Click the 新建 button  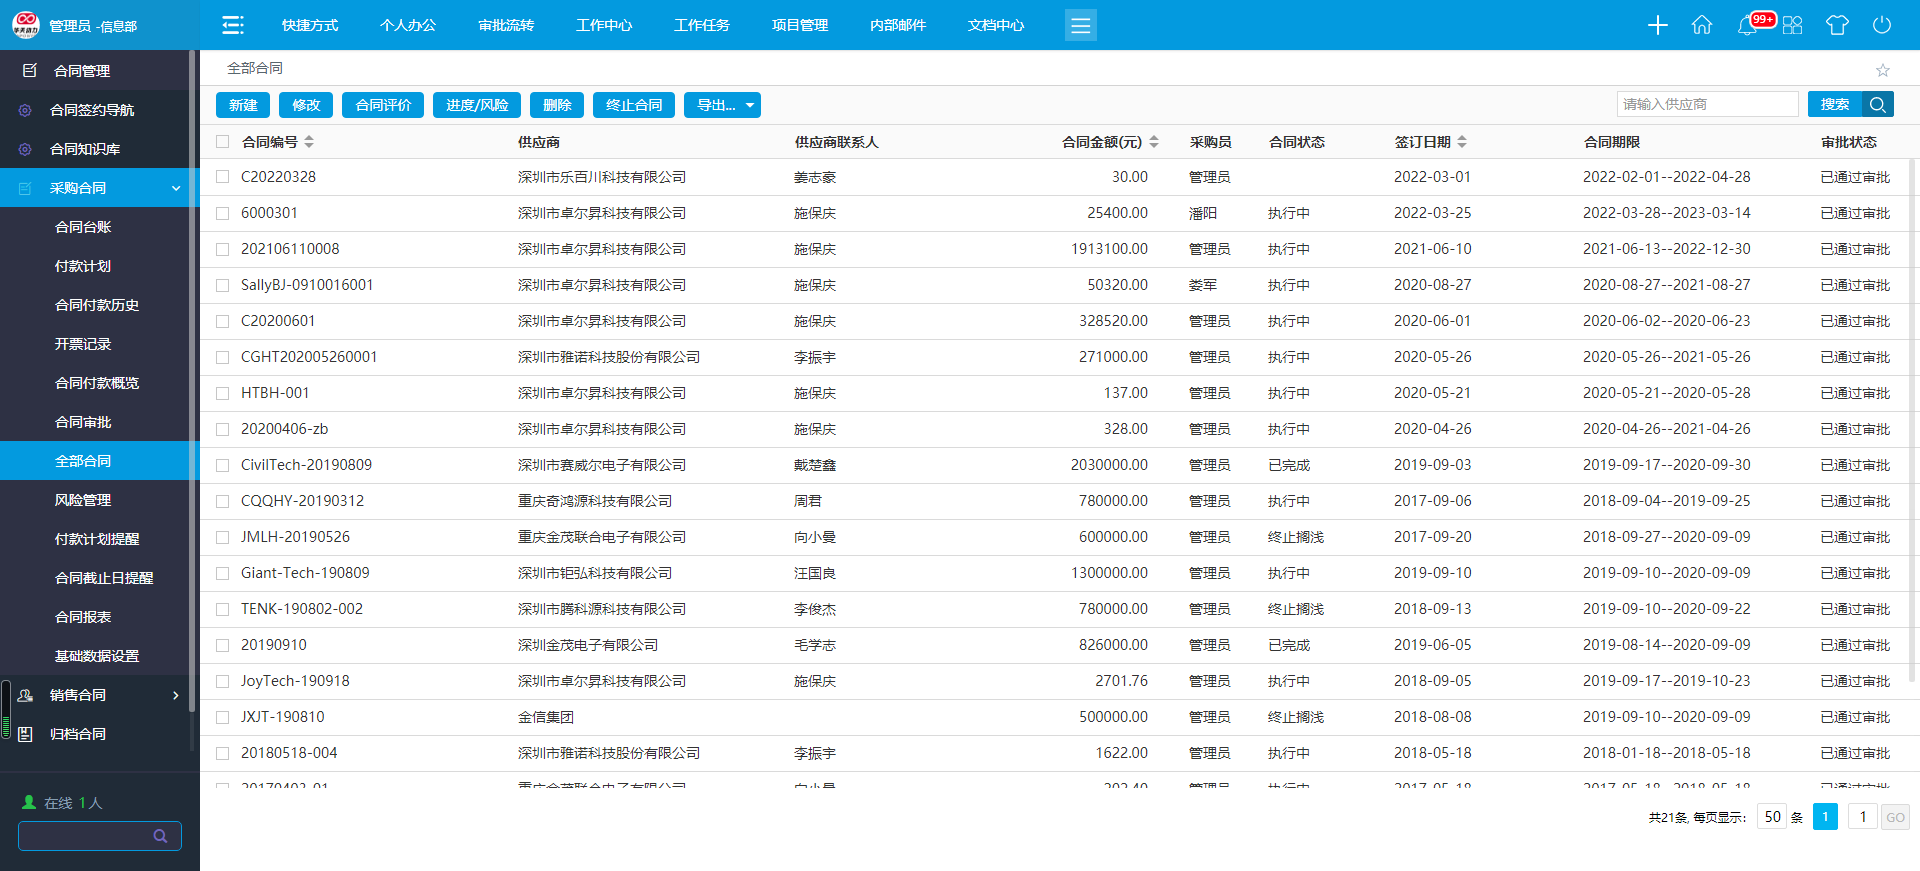[x=243, y=105]
